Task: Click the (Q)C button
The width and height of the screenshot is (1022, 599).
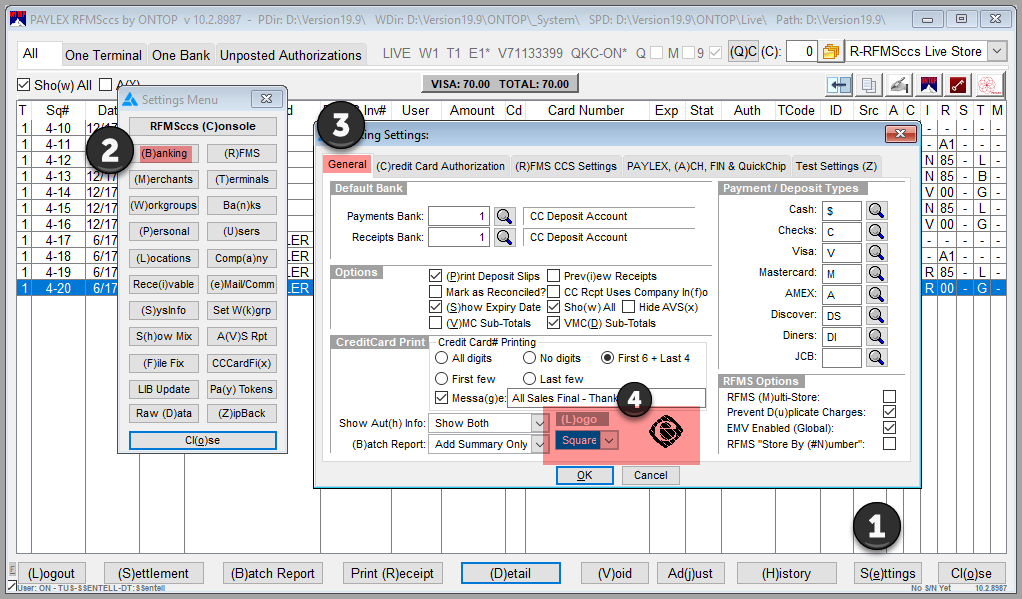Action: pos(743,51)
